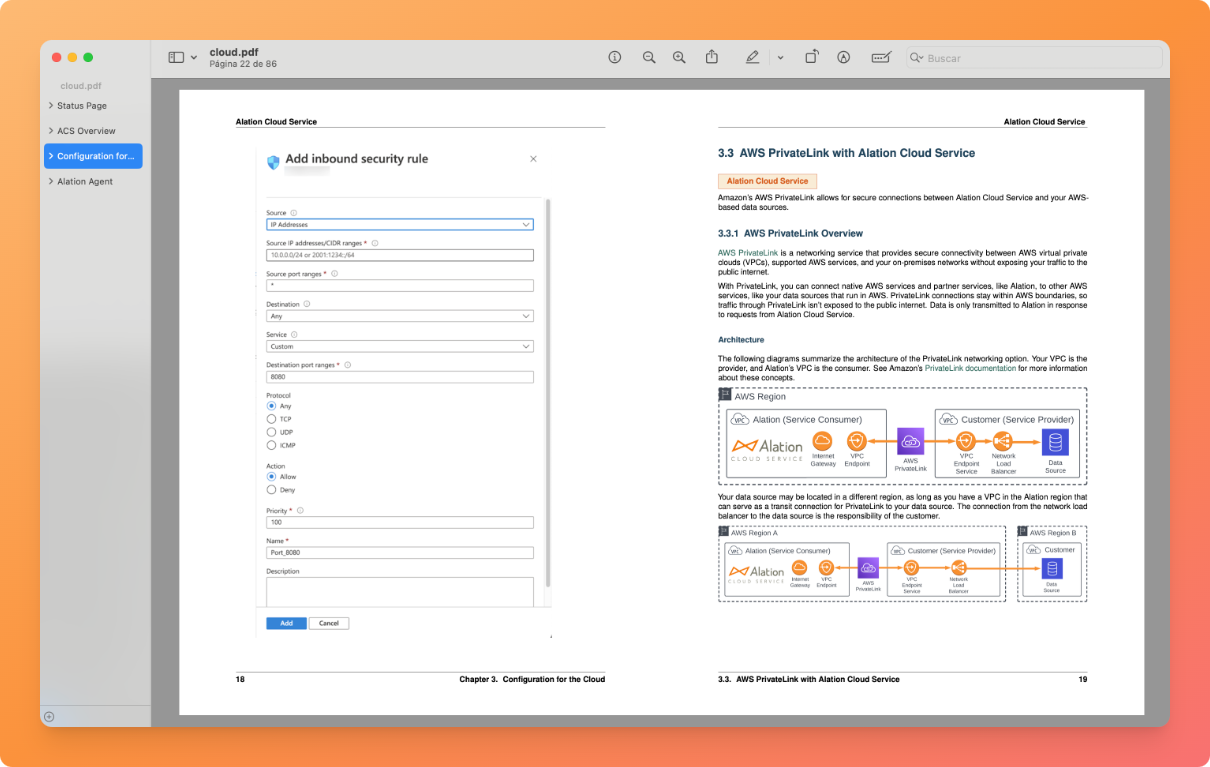Expand ACS Overview outline entry
This screenshot has height=767, width=1210.
point(51,130)
